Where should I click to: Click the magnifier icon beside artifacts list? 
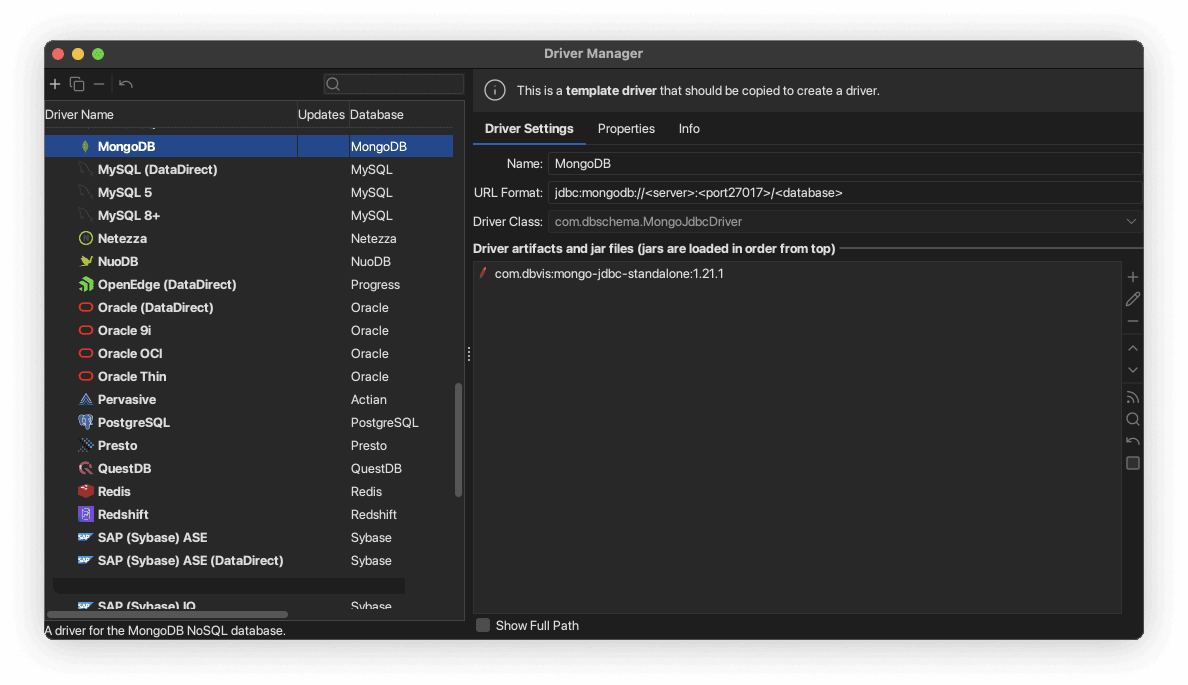pyautogui.click(x=1132, y=419)
